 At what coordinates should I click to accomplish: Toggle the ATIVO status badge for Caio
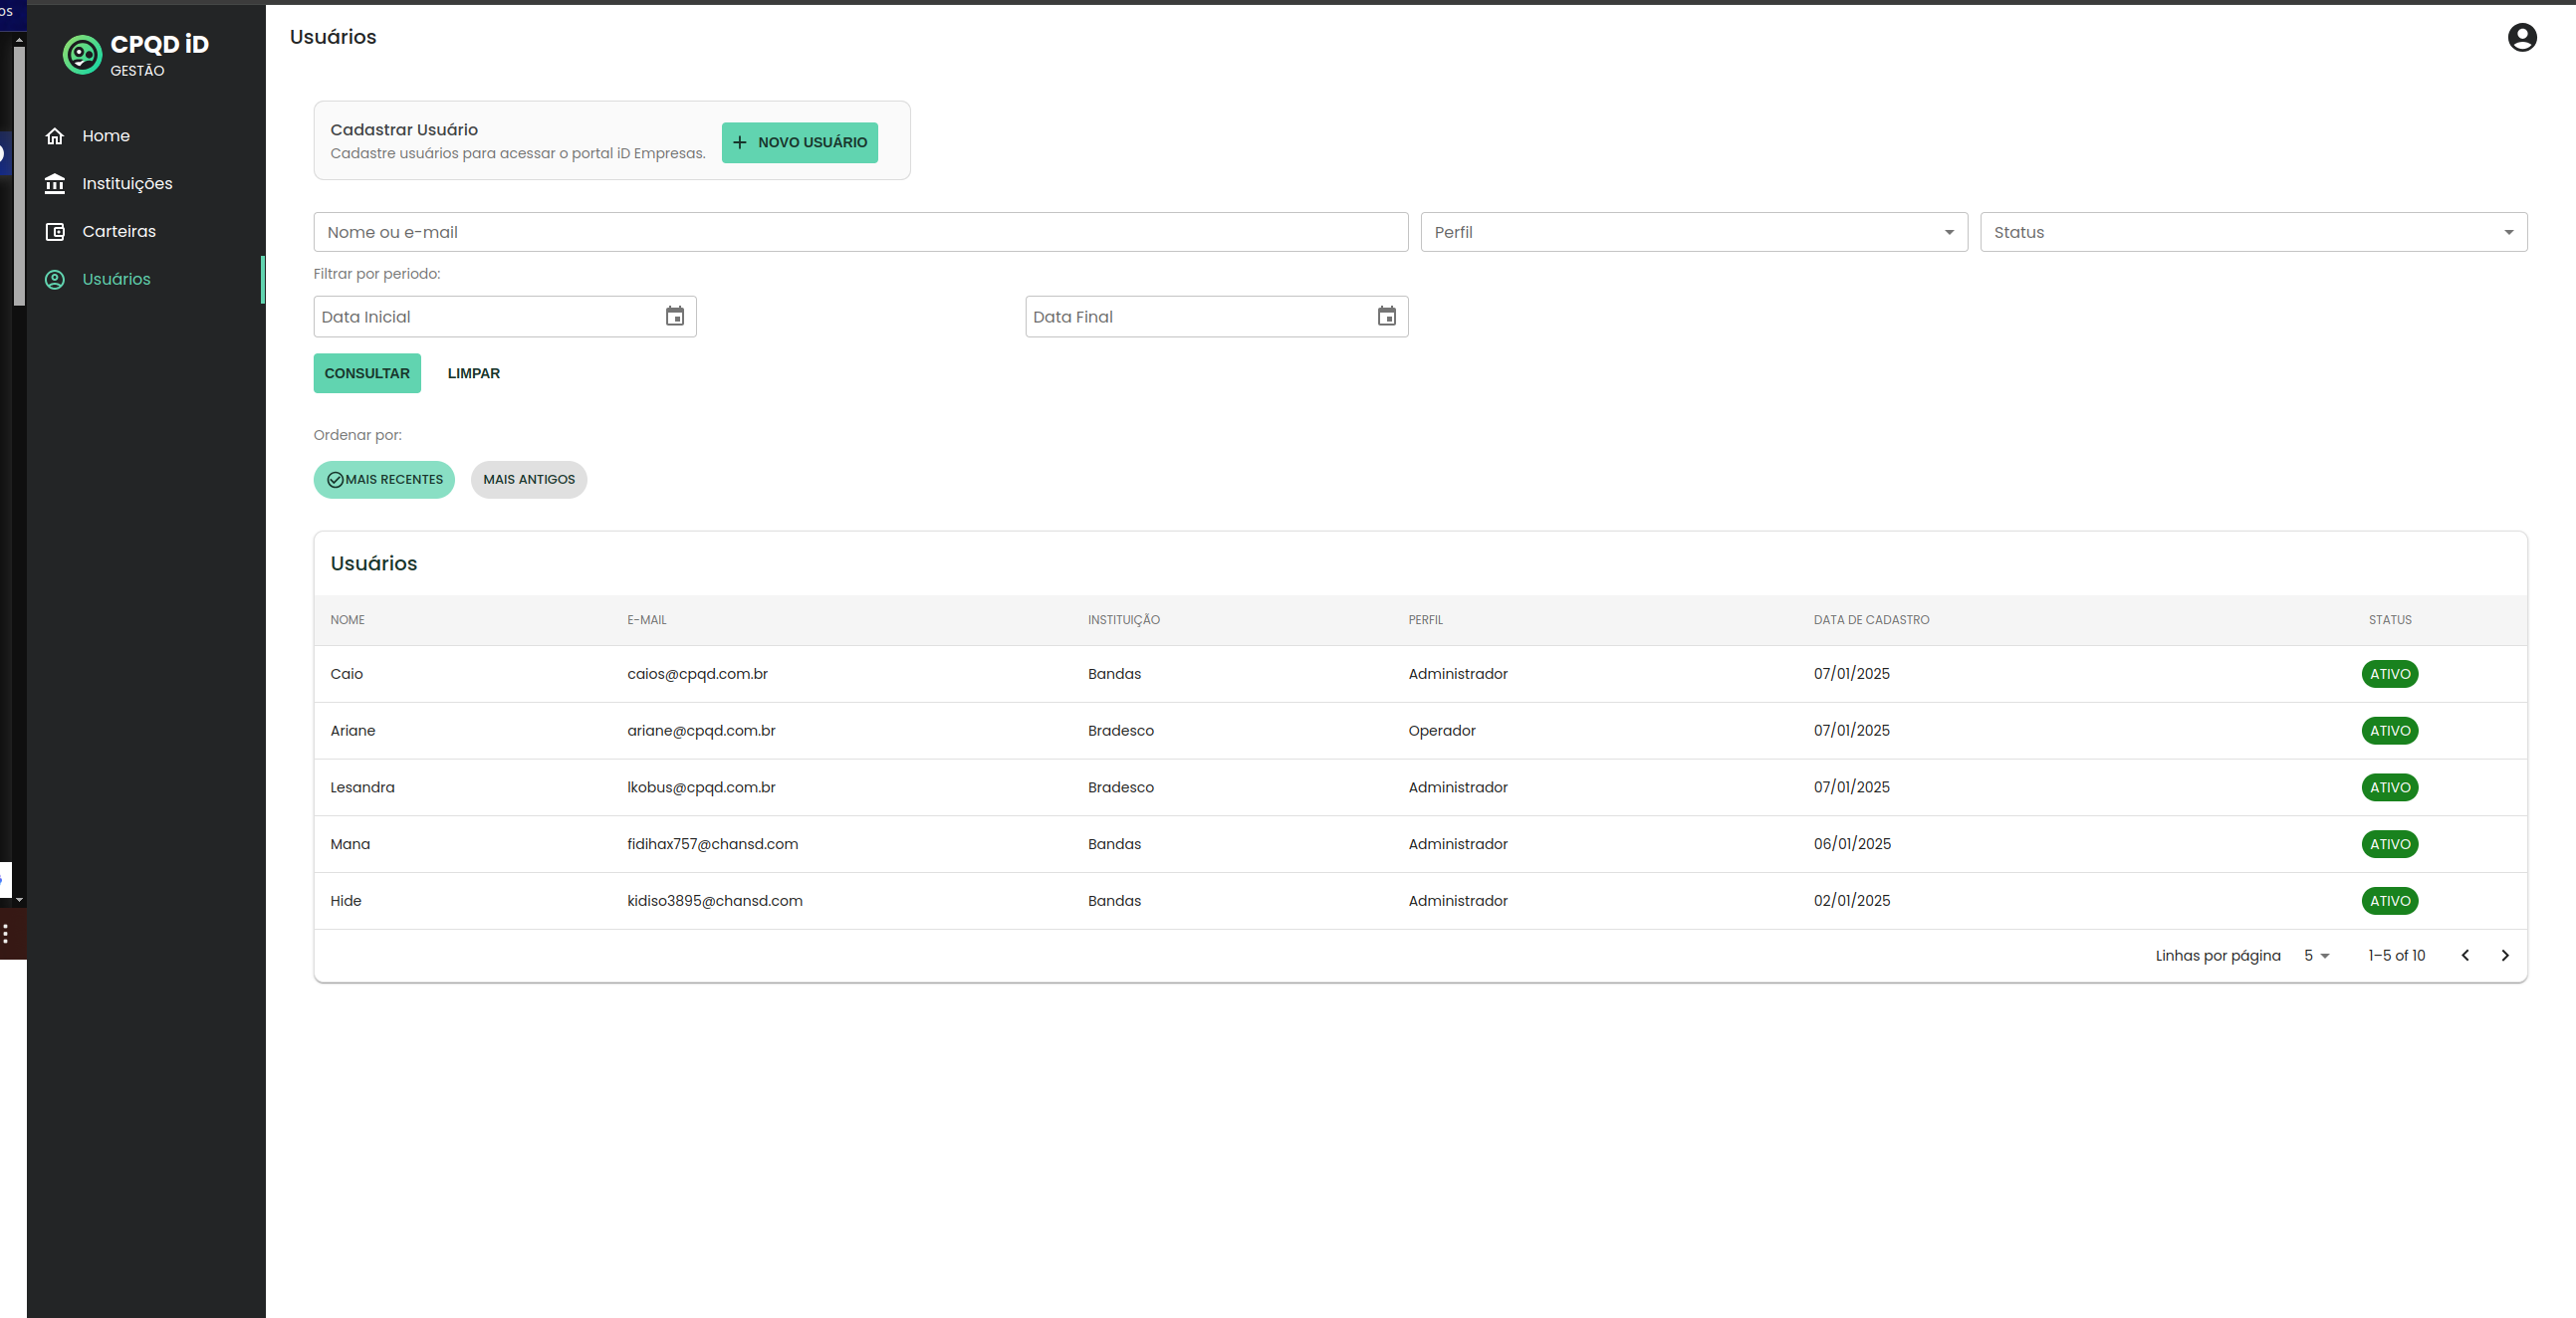(2389, 675)
